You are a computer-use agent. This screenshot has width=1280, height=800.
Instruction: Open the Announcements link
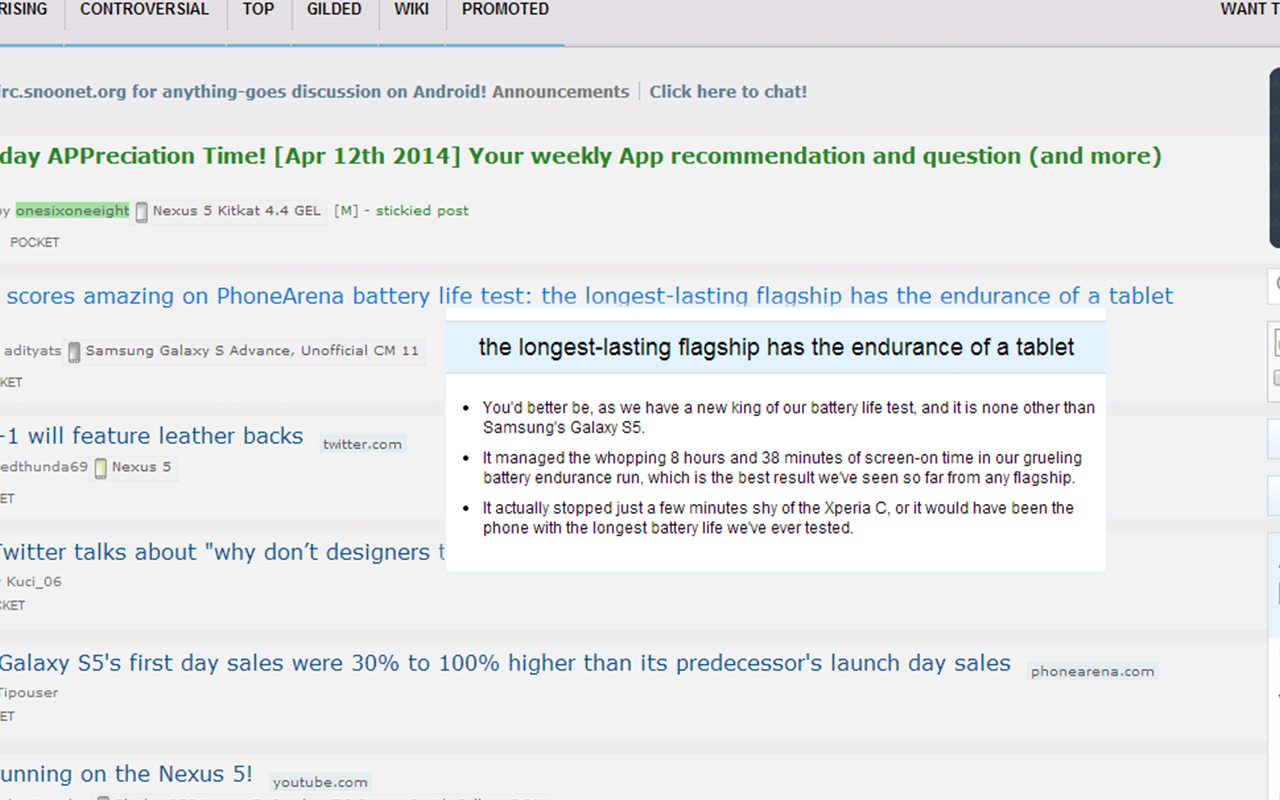pos(560,92)
